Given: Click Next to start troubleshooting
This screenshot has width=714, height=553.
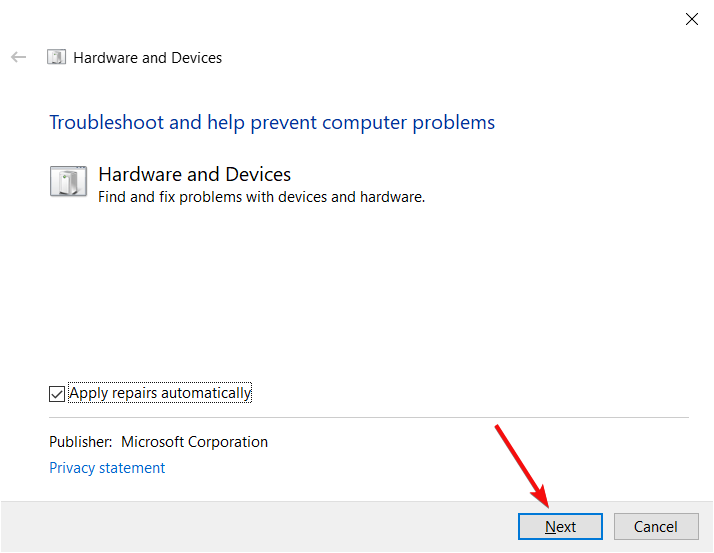Looking at the screenshot, I should coord(560,527).
